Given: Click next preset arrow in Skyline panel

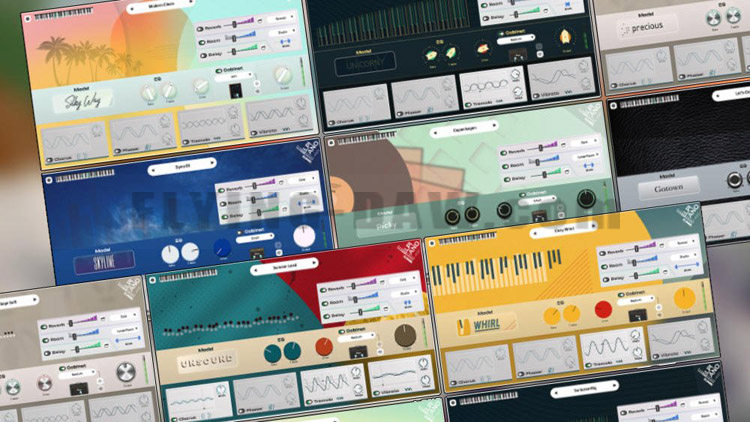Looking at the screenshot, I should tap(211, 163).
